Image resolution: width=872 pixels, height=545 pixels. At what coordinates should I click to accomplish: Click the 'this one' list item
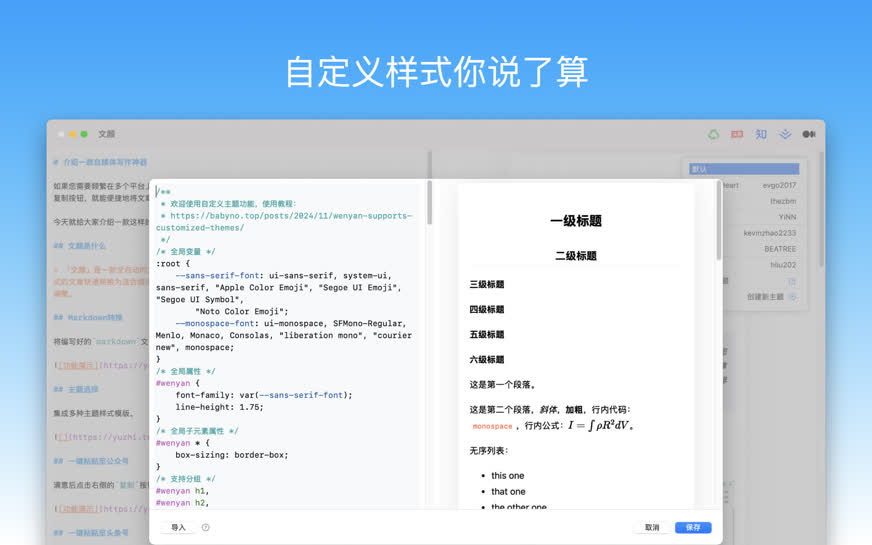pos(507,475)
